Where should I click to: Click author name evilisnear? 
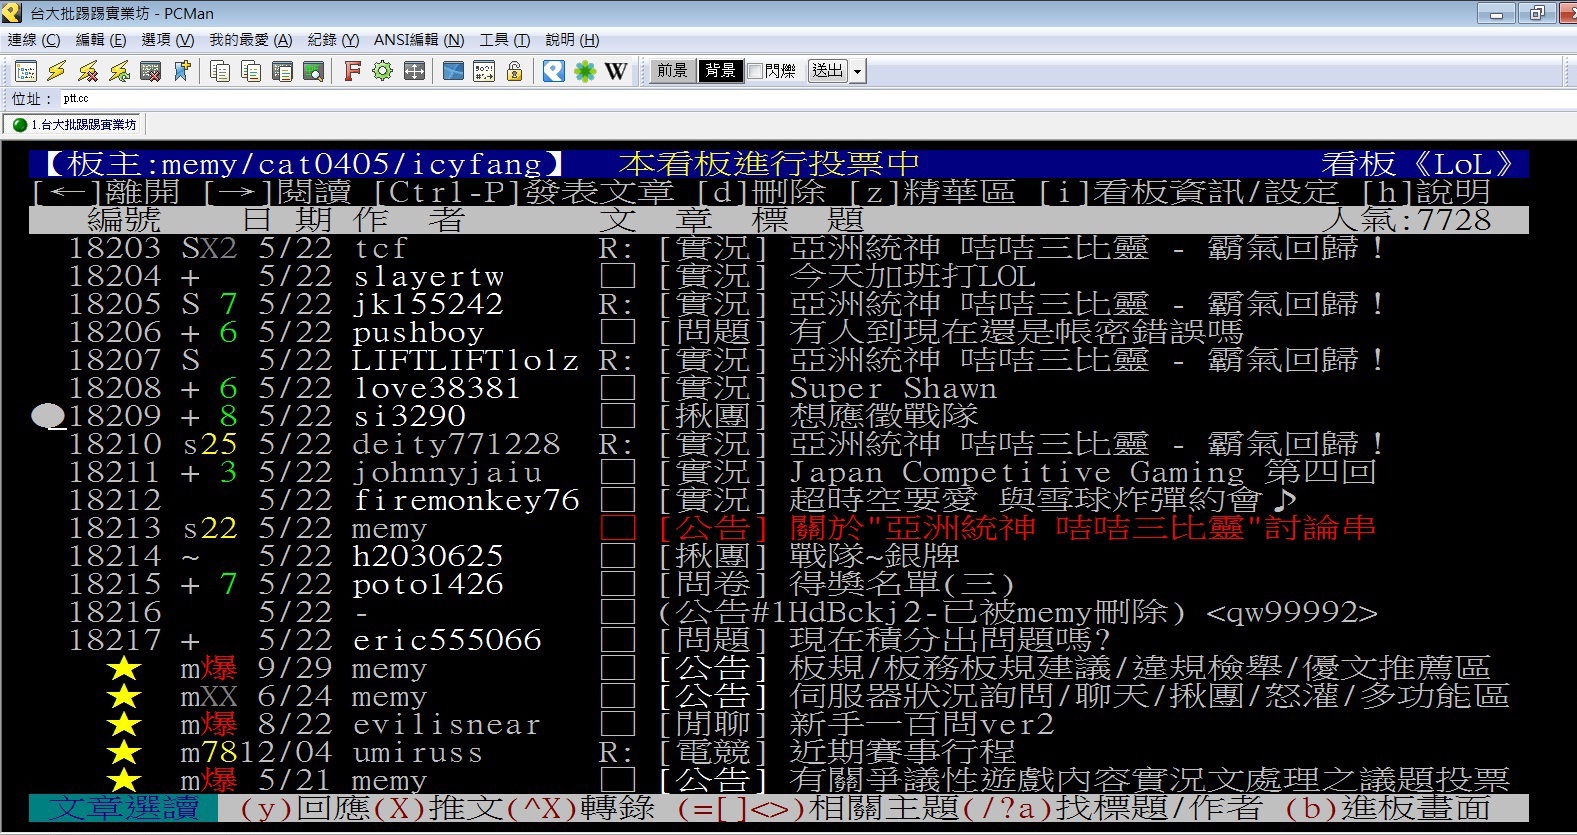(447, 724)
